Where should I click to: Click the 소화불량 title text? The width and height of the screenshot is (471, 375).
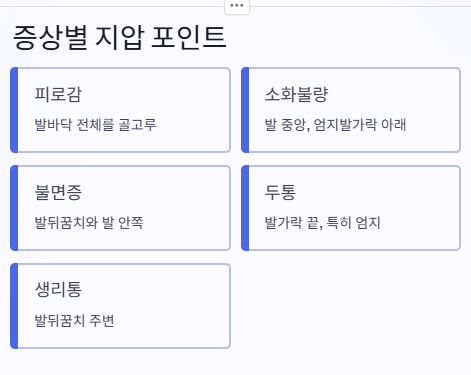[297, 94]
